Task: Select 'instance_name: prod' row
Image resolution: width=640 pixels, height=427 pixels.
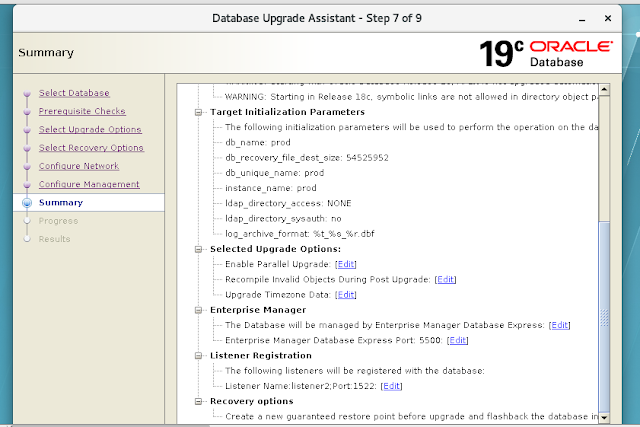Action: point(271,188)
